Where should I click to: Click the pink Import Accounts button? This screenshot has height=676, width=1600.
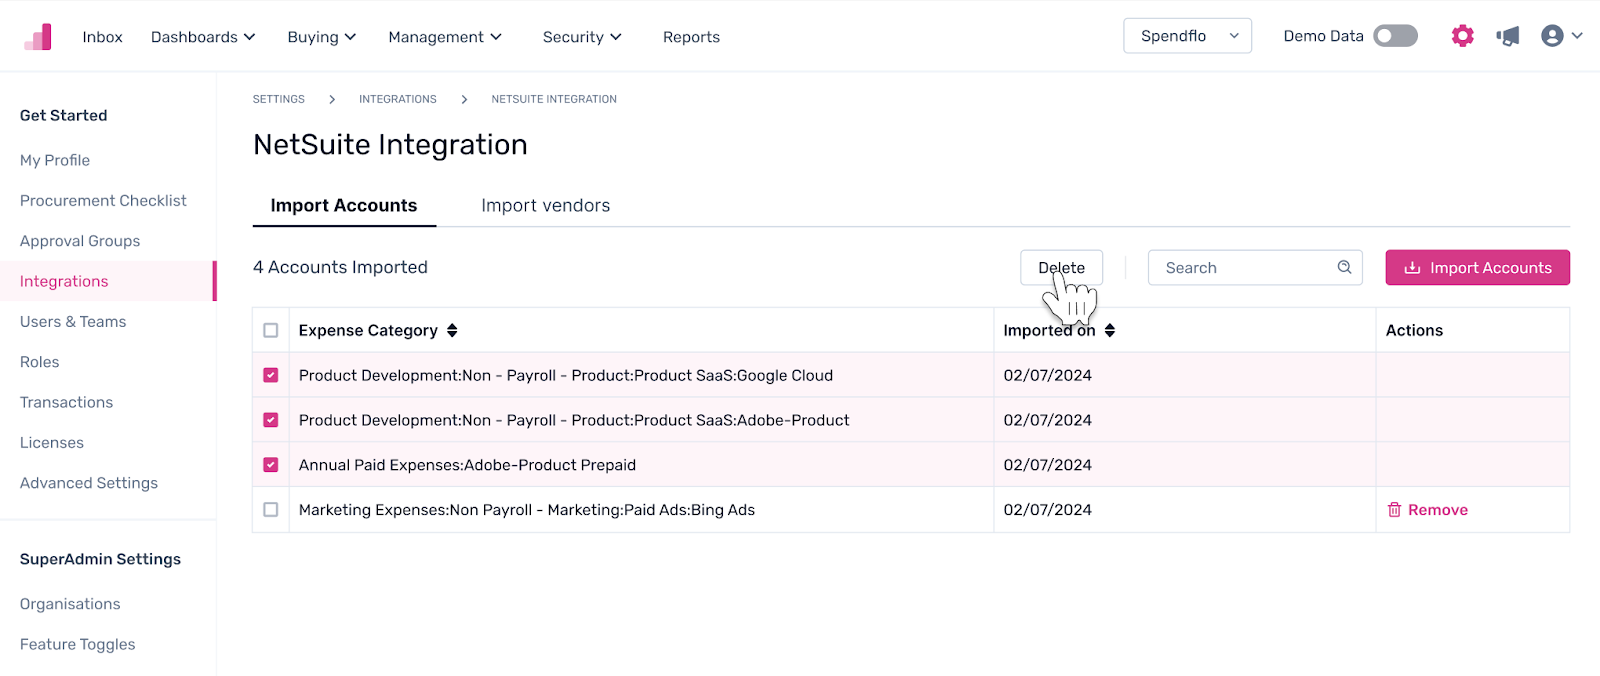(x=1477, y=268)
